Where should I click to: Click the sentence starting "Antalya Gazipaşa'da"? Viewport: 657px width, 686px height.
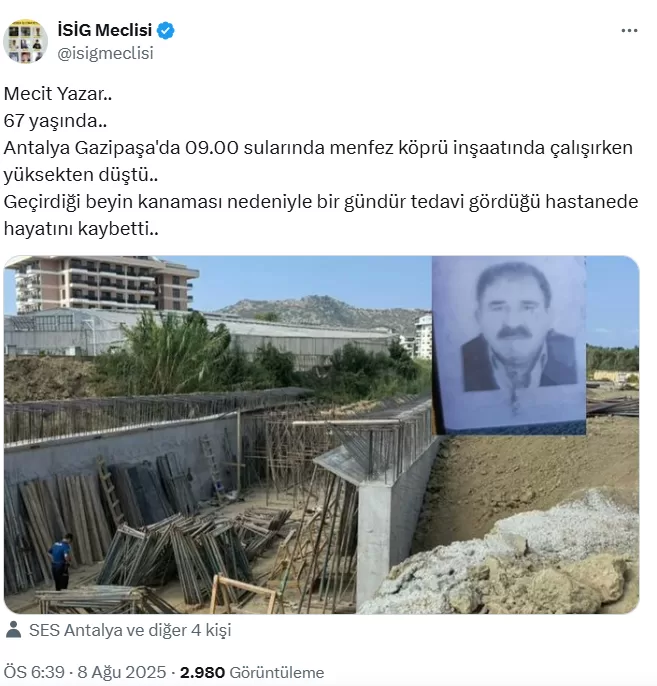pyautogui.click(x=318, y=161)
